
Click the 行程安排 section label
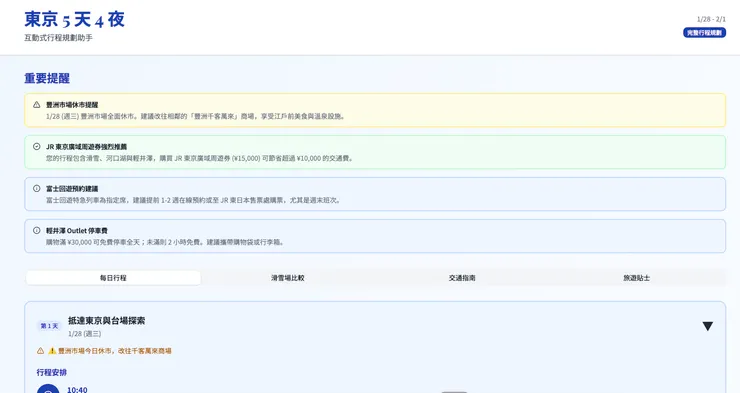52,372
